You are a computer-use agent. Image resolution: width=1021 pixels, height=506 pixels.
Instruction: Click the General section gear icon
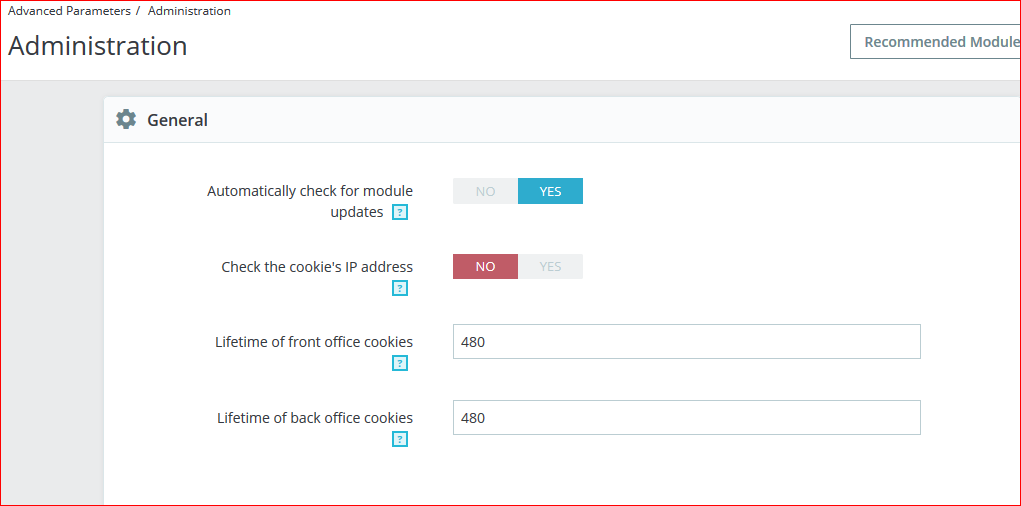coord(126,120)
